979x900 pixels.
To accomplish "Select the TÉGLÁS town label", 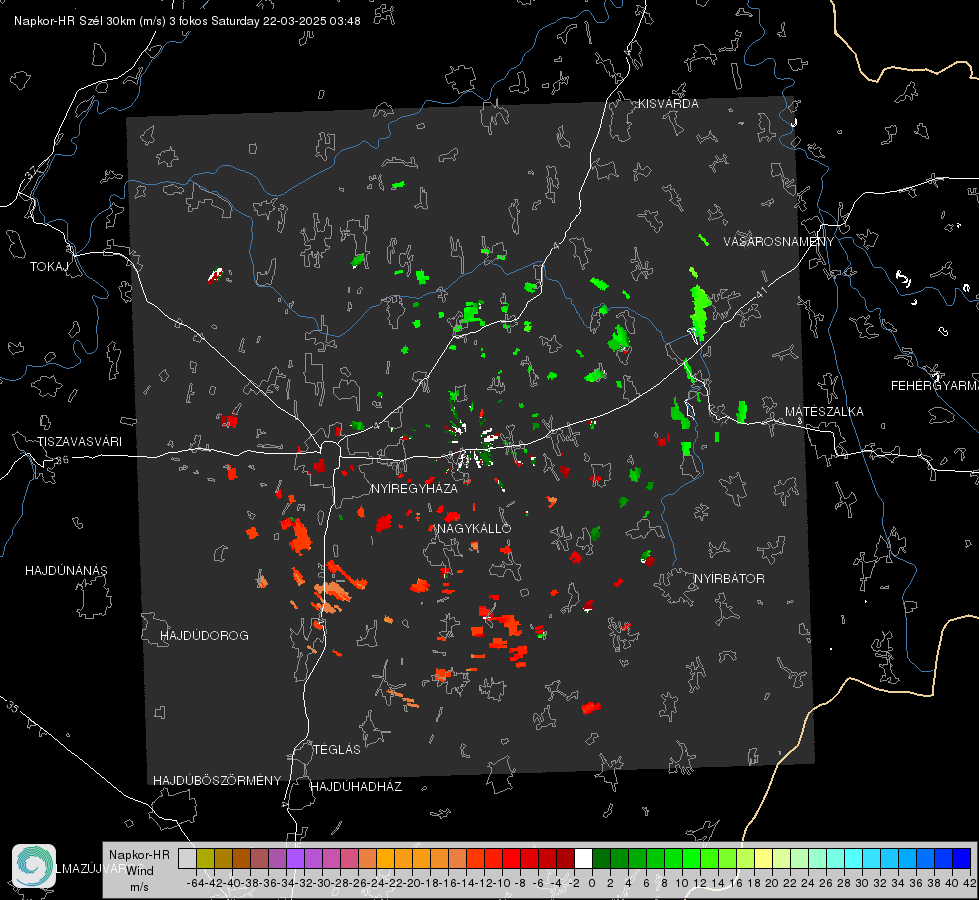I will tap(337, 749).
